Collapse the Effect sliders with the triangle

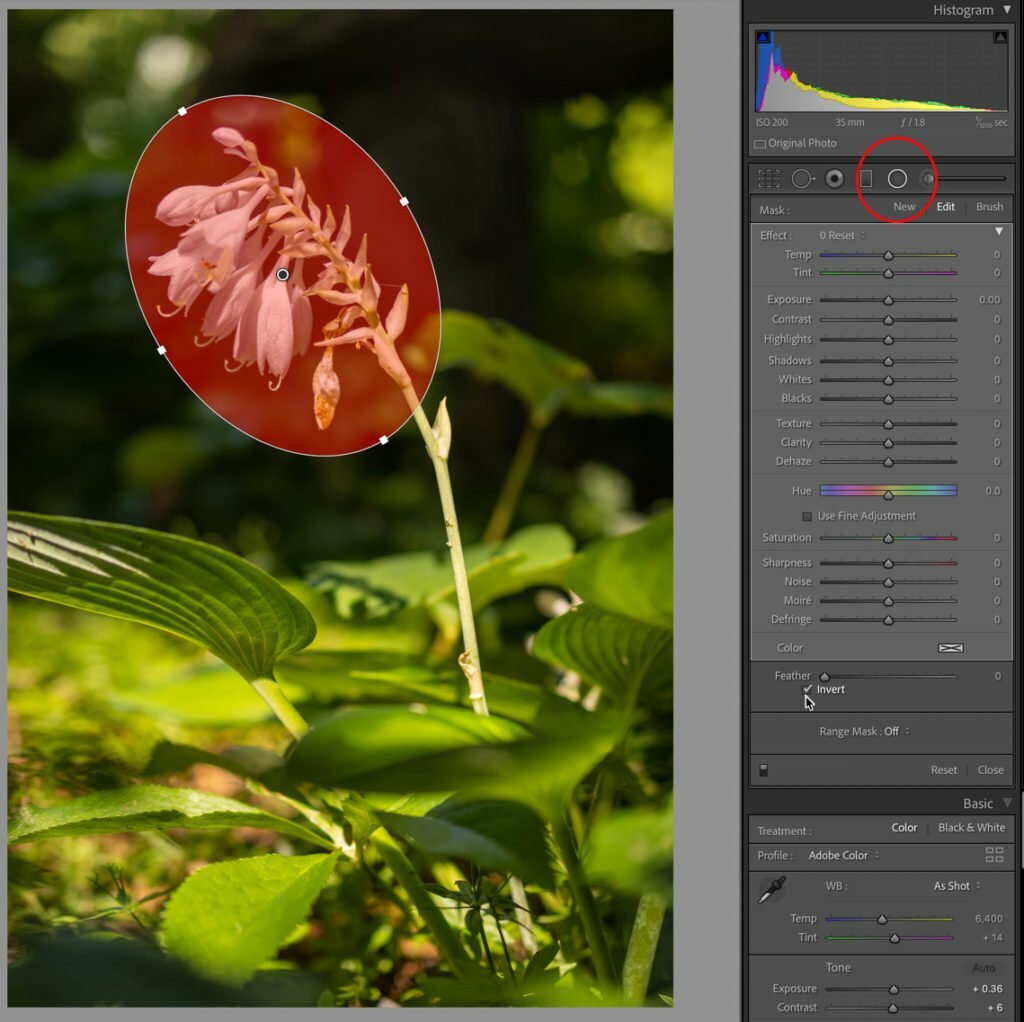pyautogui.click(x=999, y=232)
